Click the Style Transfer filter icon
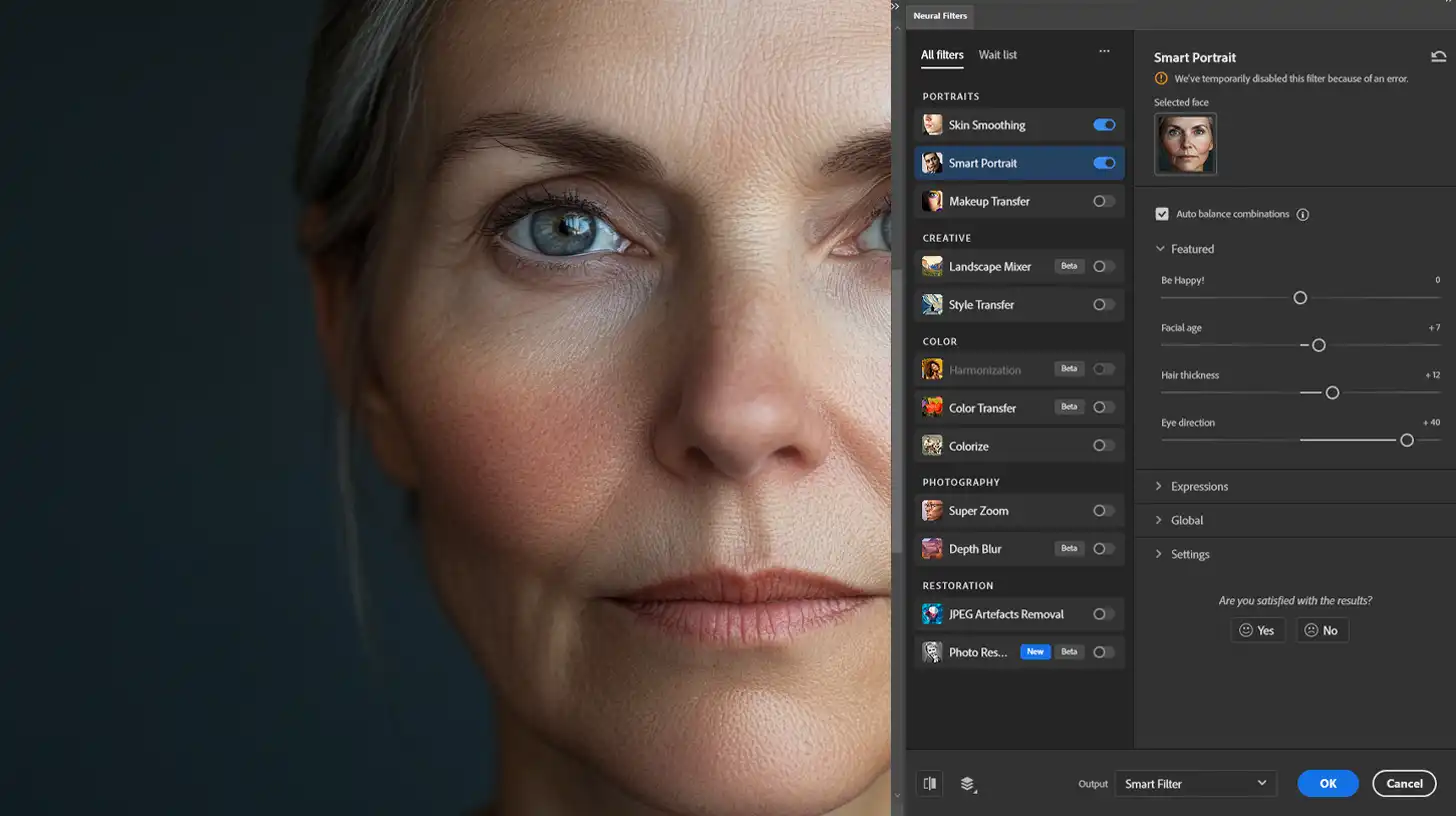Image resolution: width=1456 pixels, height=816 pixels. point(932,305)
